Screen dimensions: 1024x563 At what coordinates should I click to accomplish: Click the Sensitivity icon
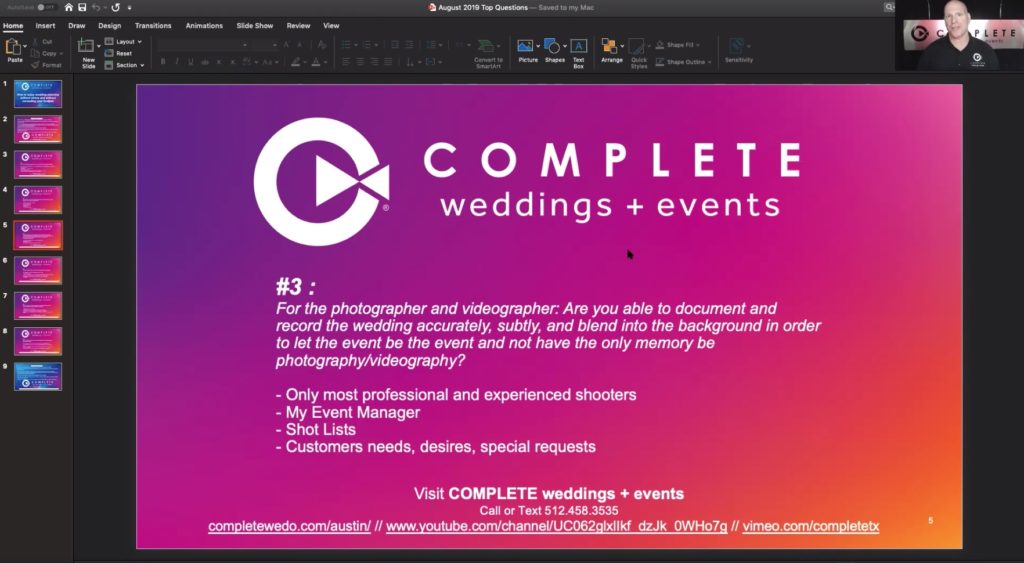click(737, 46)
